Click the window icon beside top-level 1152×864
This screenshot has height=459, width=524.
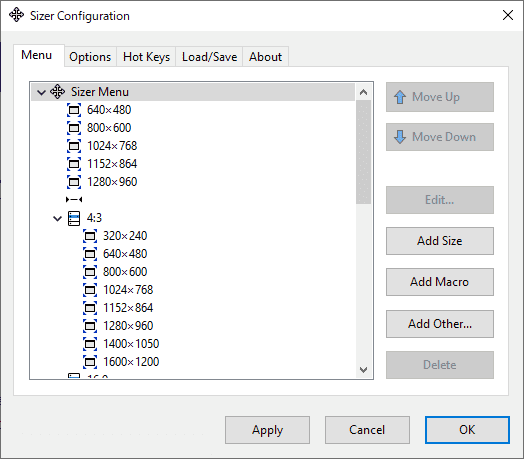coord(74,164)
